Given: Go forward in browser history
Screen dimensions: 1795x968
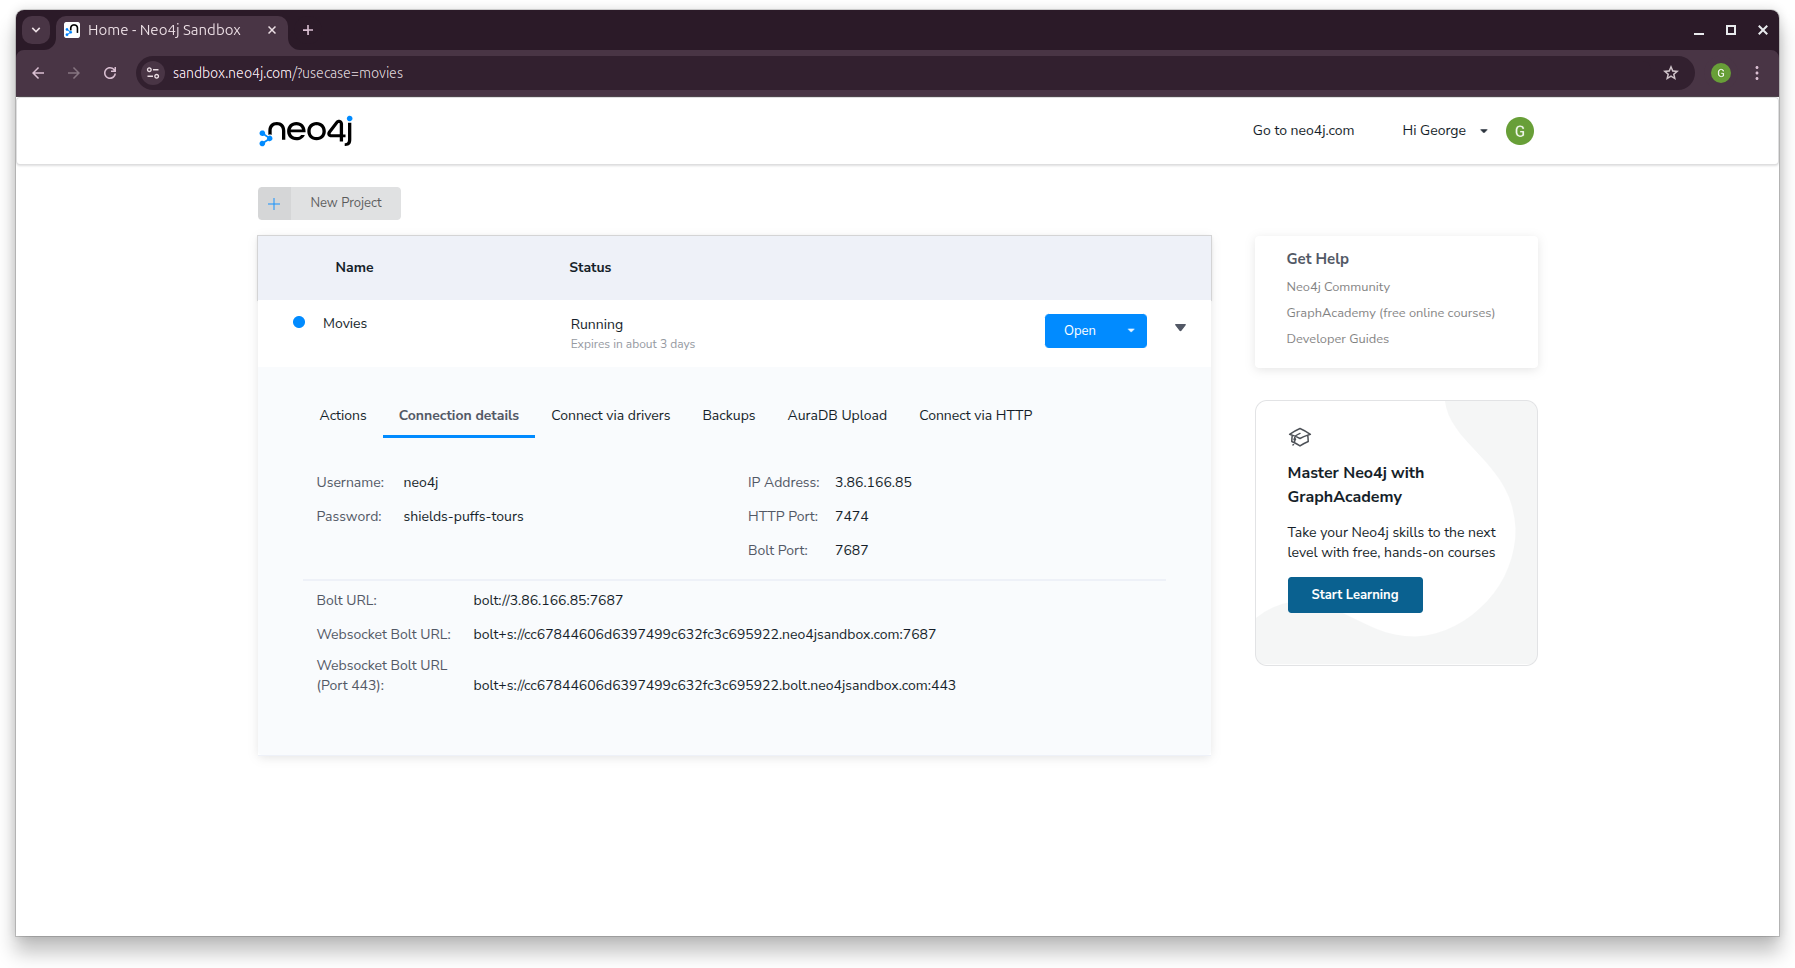Looking at the screenshot, I should coord(74,73).
